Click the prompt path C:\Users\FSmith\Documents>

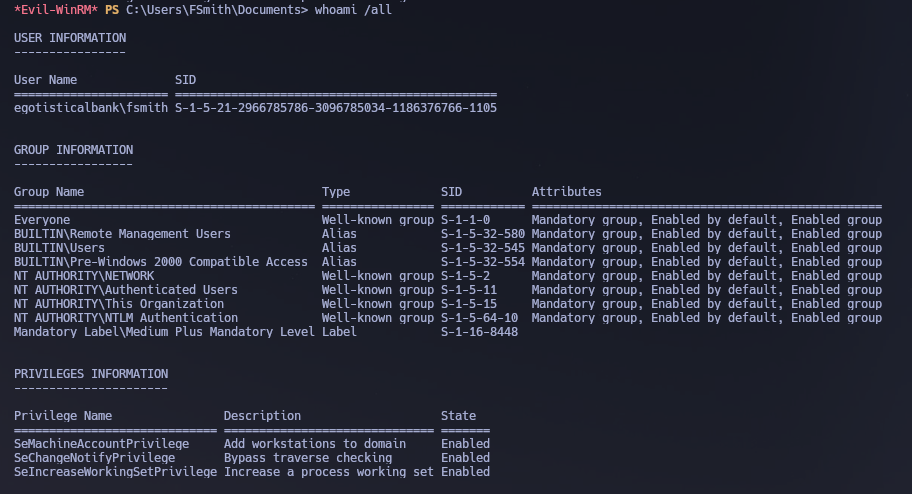point(217,9)
